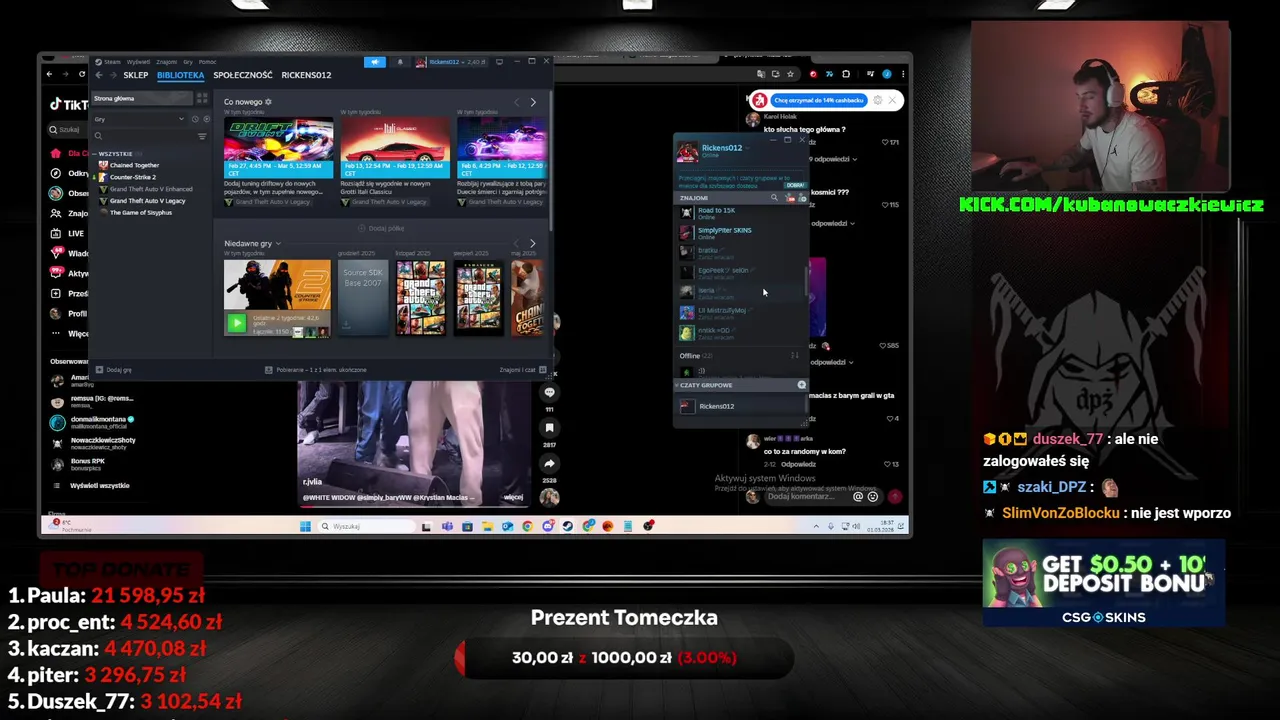This screenshot has width=1280, height=720.
Task: Select Grand Theft Auto V Legacy in list
Action: point(147,201)
